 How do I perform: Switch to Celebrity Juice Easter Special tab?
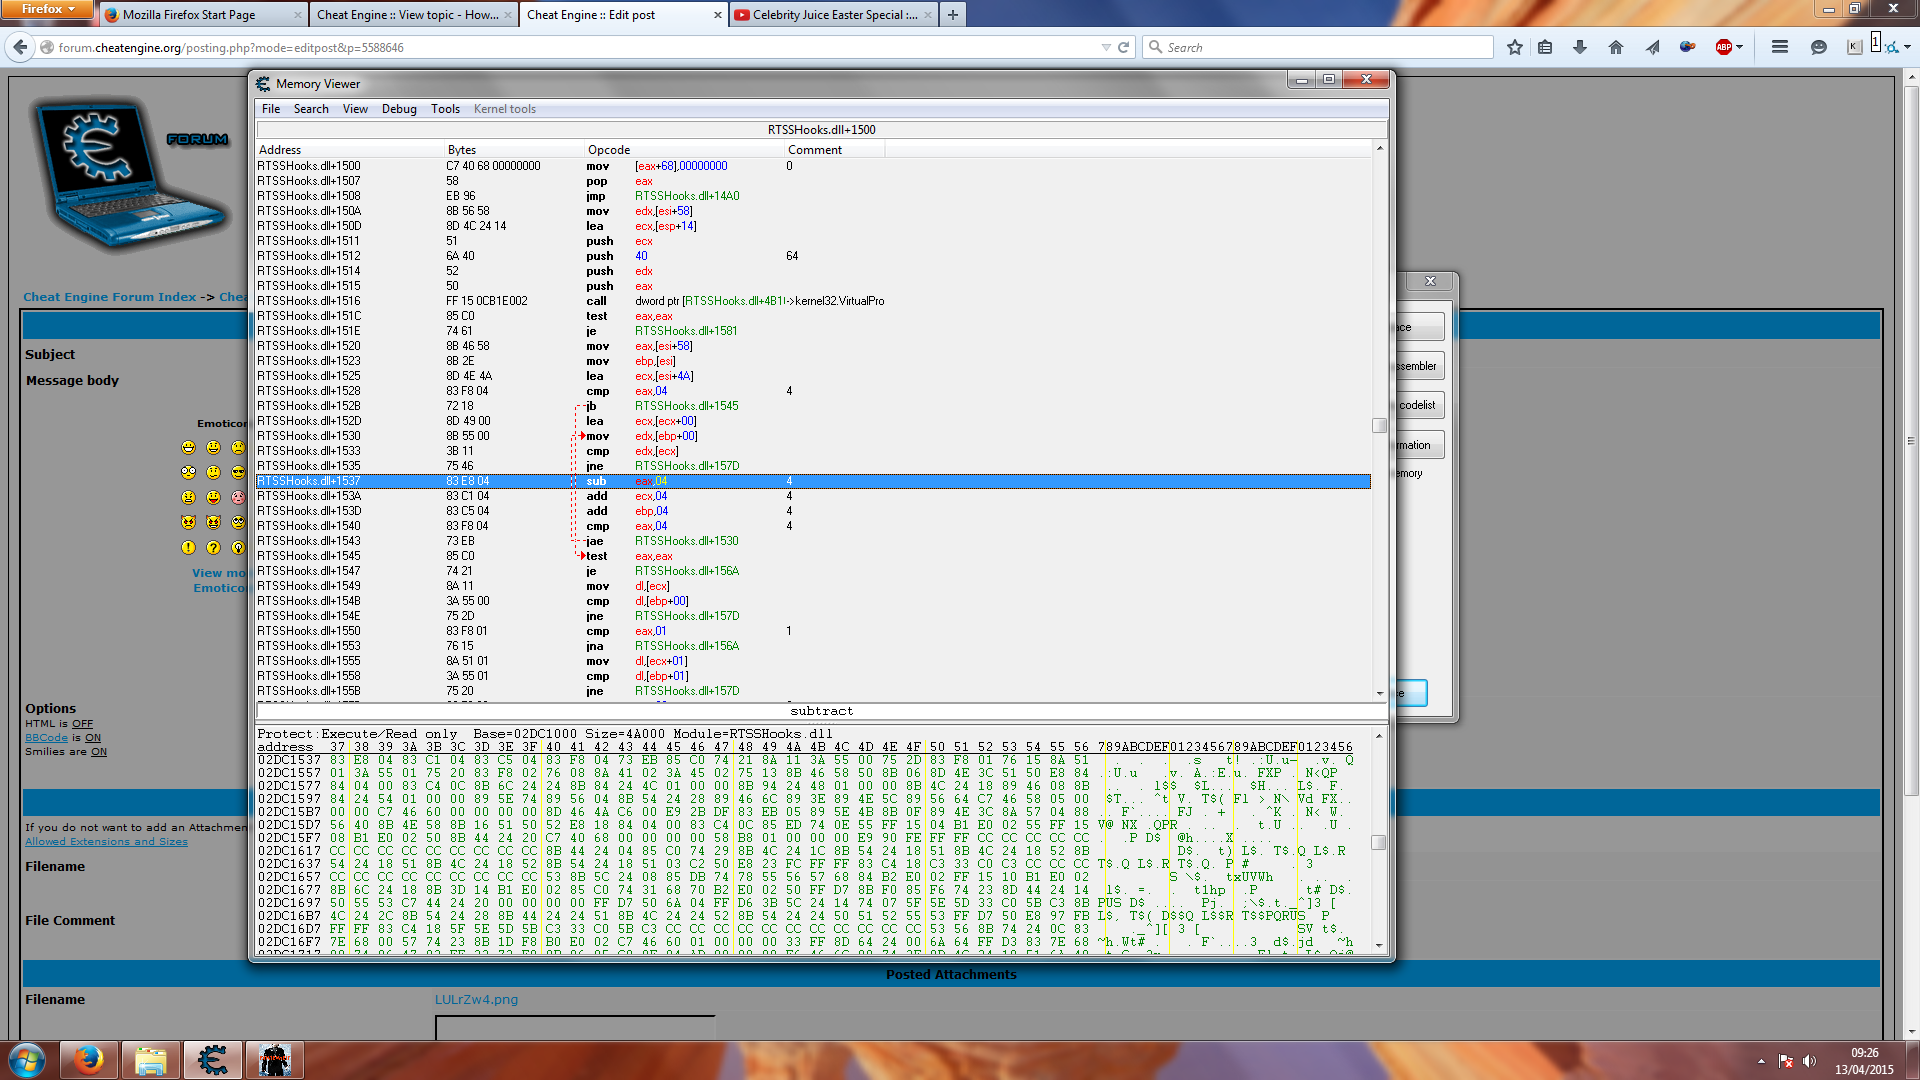point(832,15)
